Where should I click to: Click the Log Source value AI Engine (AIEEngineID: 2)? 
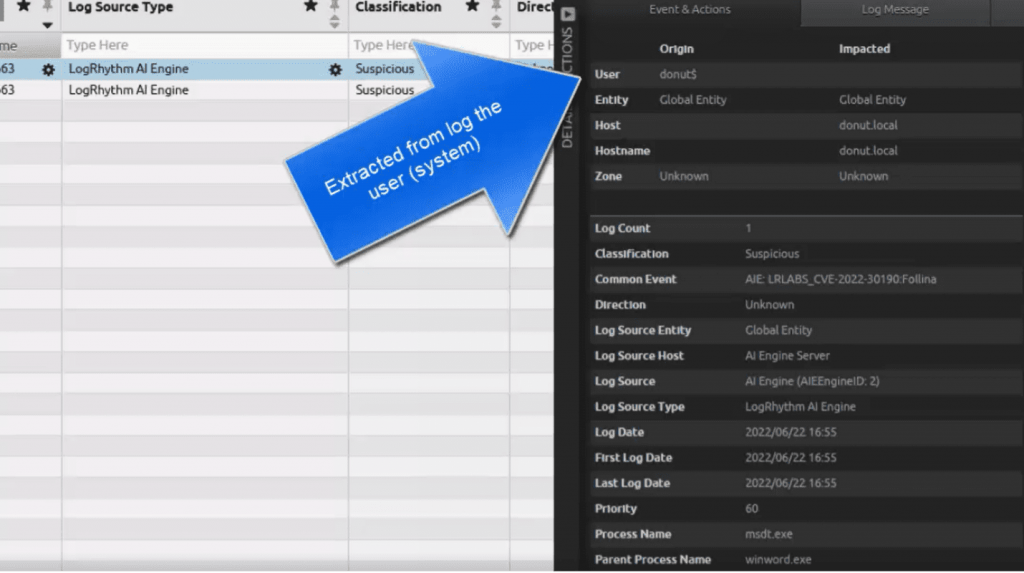812,382
